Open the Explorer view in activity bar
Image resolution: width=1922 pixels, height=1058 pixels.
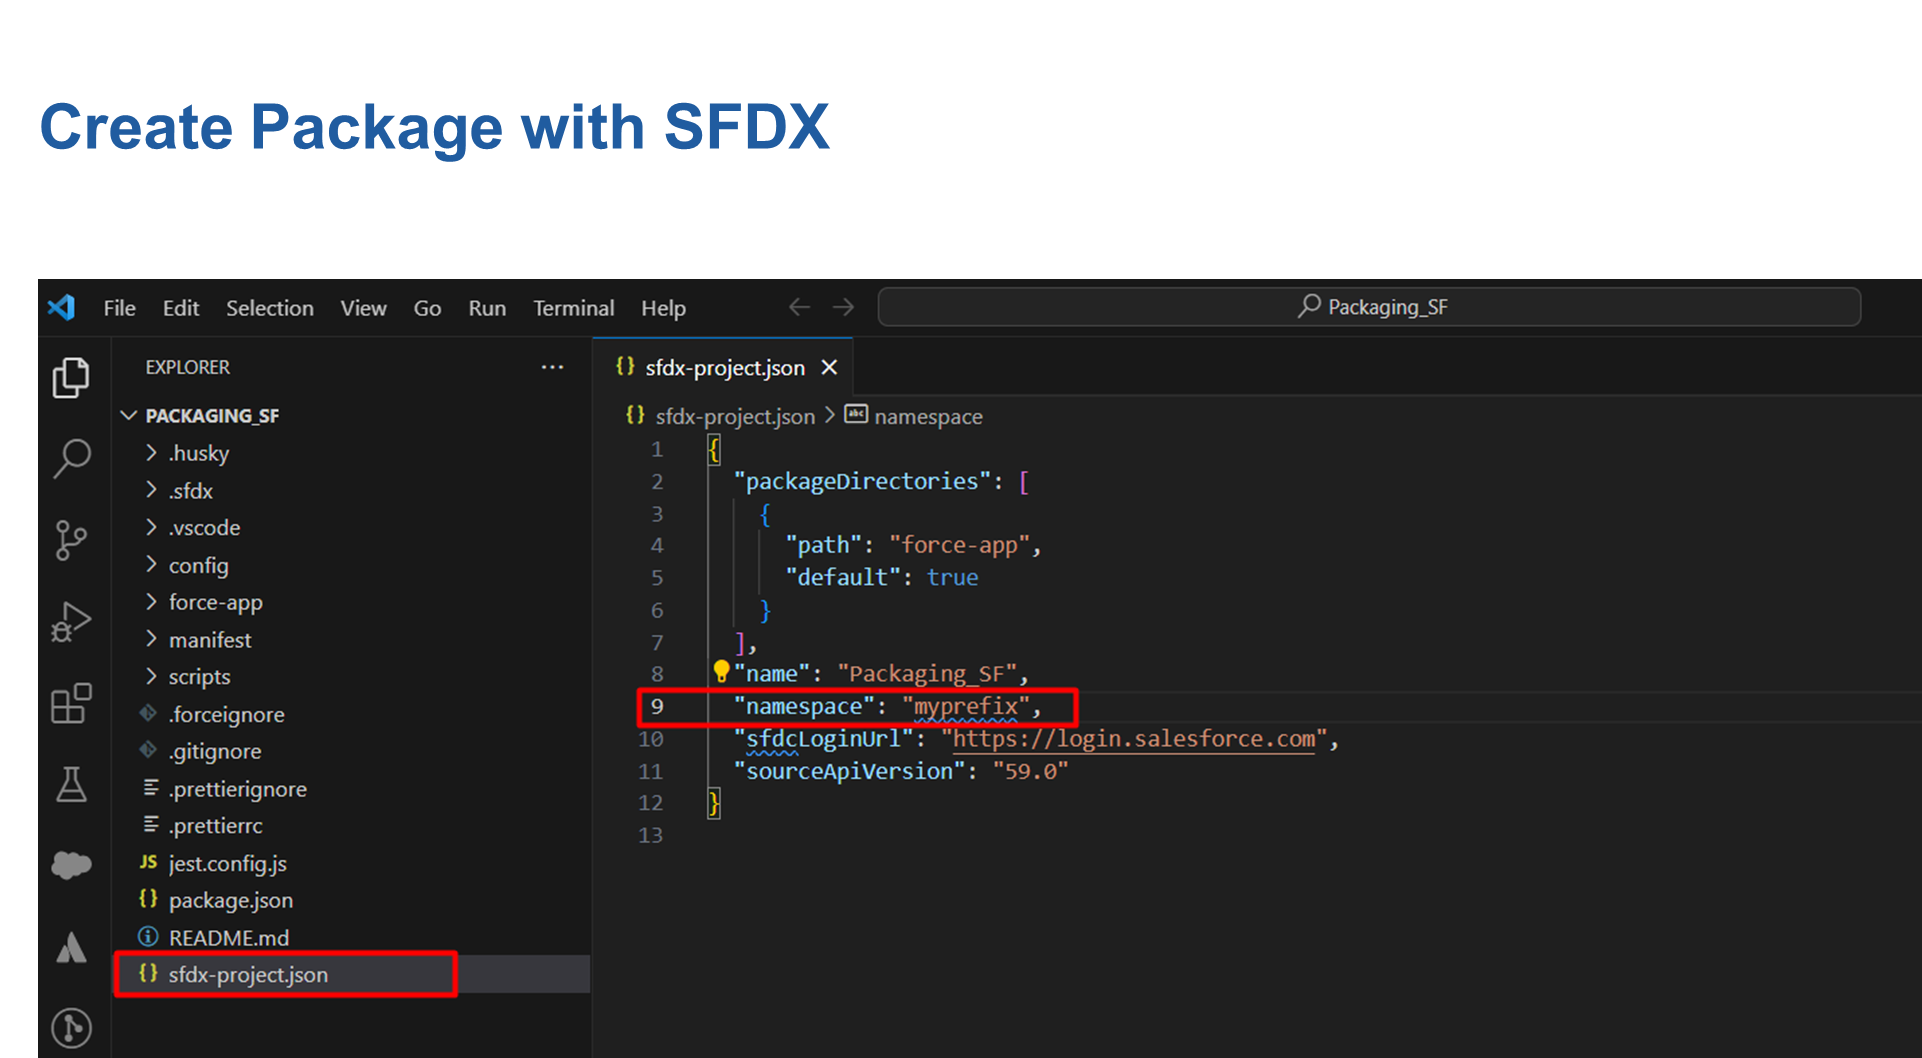click(x=71, y=378)
